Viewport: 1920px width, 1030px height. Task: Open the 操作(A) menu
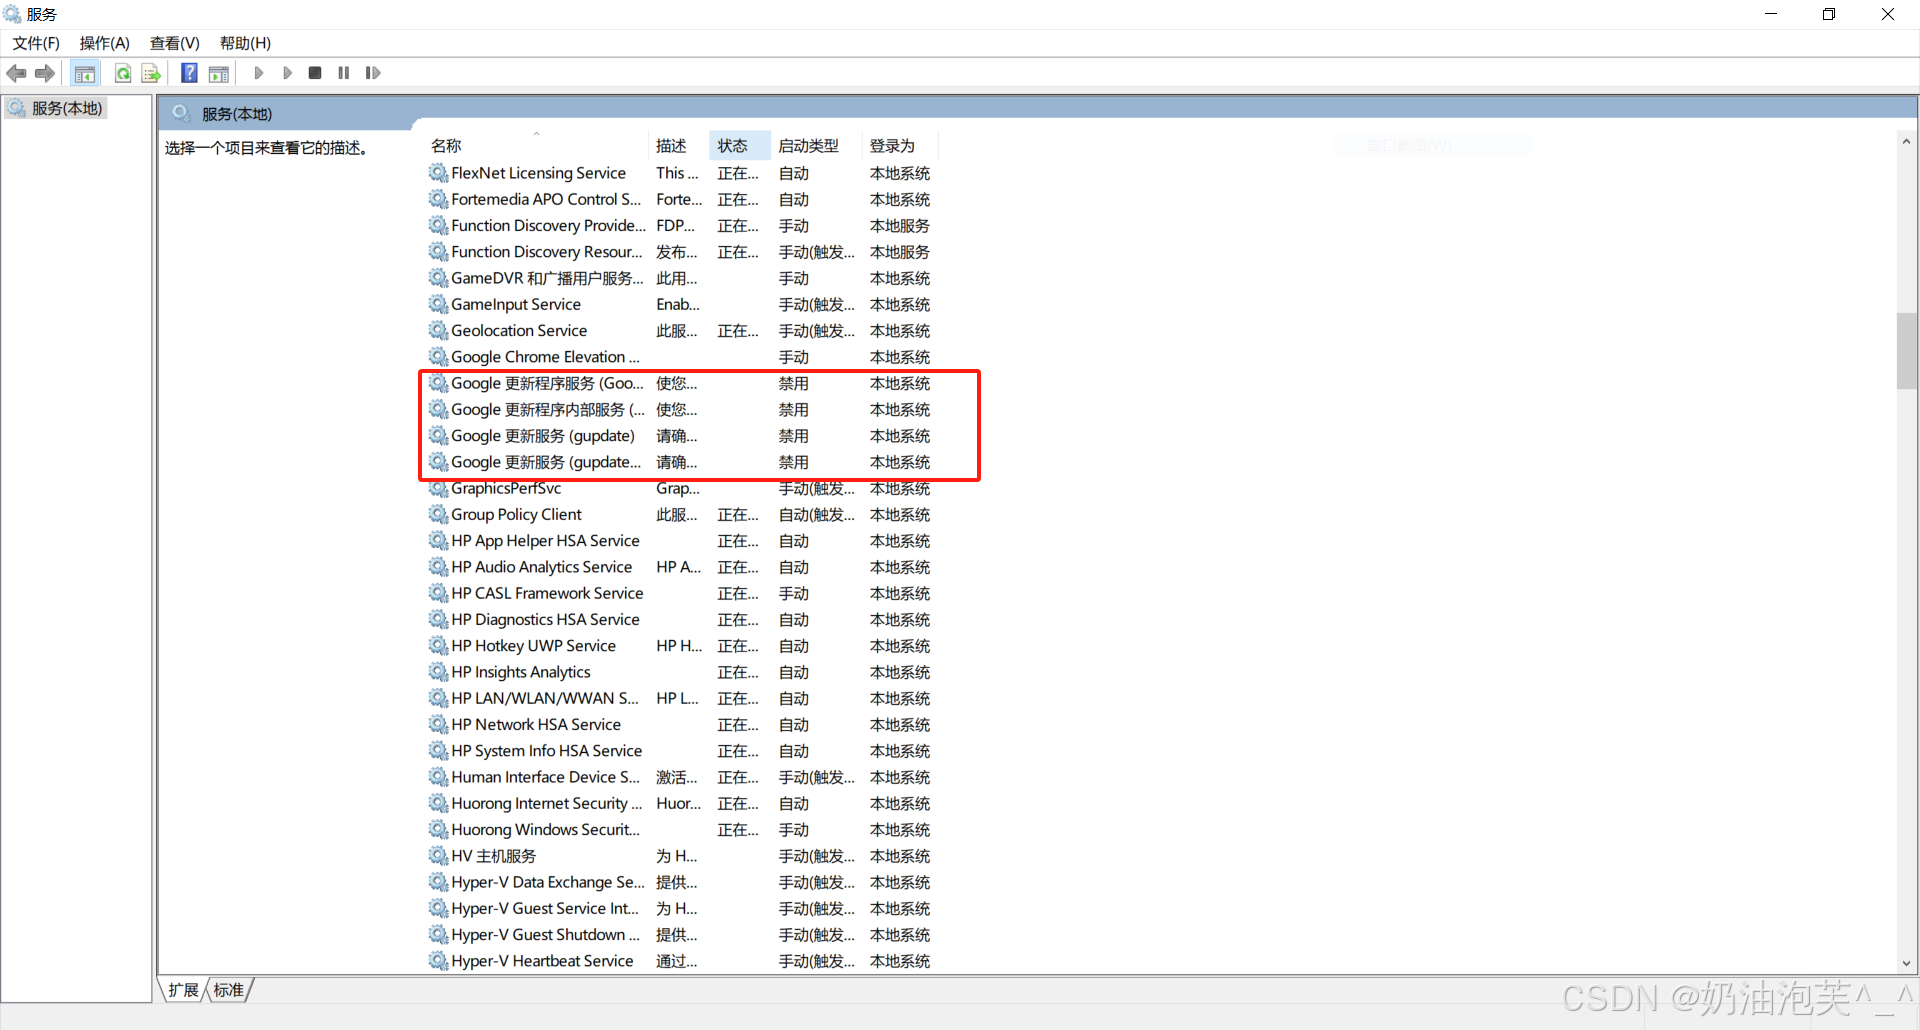point(105,43)
